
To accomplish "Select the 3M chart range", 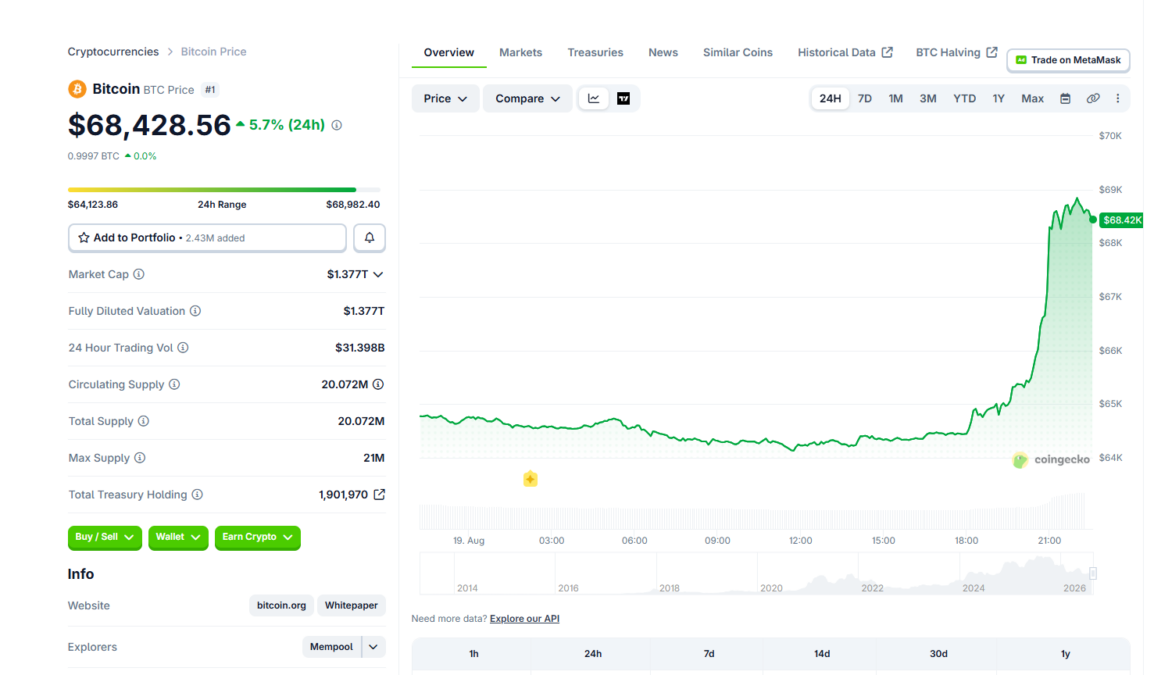I will (x=928, y=99).
